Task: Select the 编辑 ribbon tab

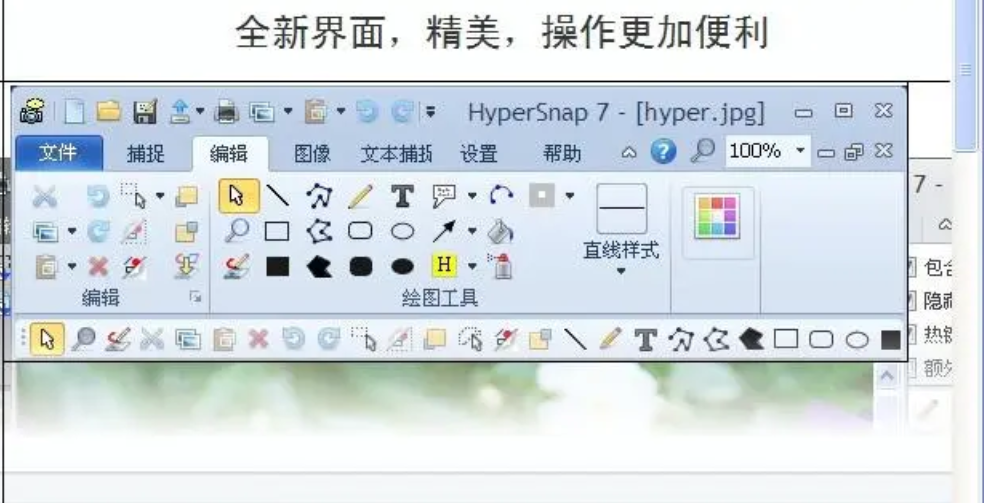Action: point(229,154)
